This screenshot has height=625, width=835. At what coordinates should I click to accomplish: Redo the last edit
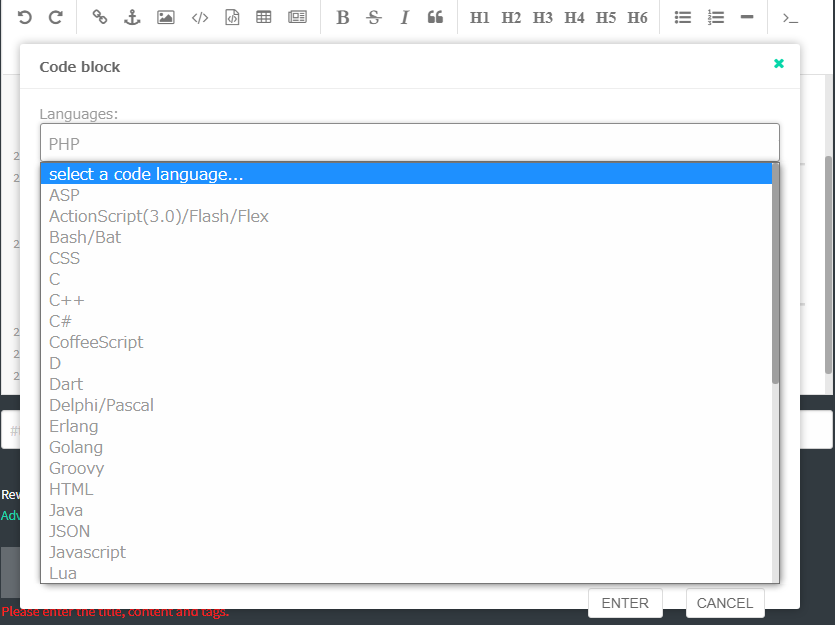click(x=55, y=18)
